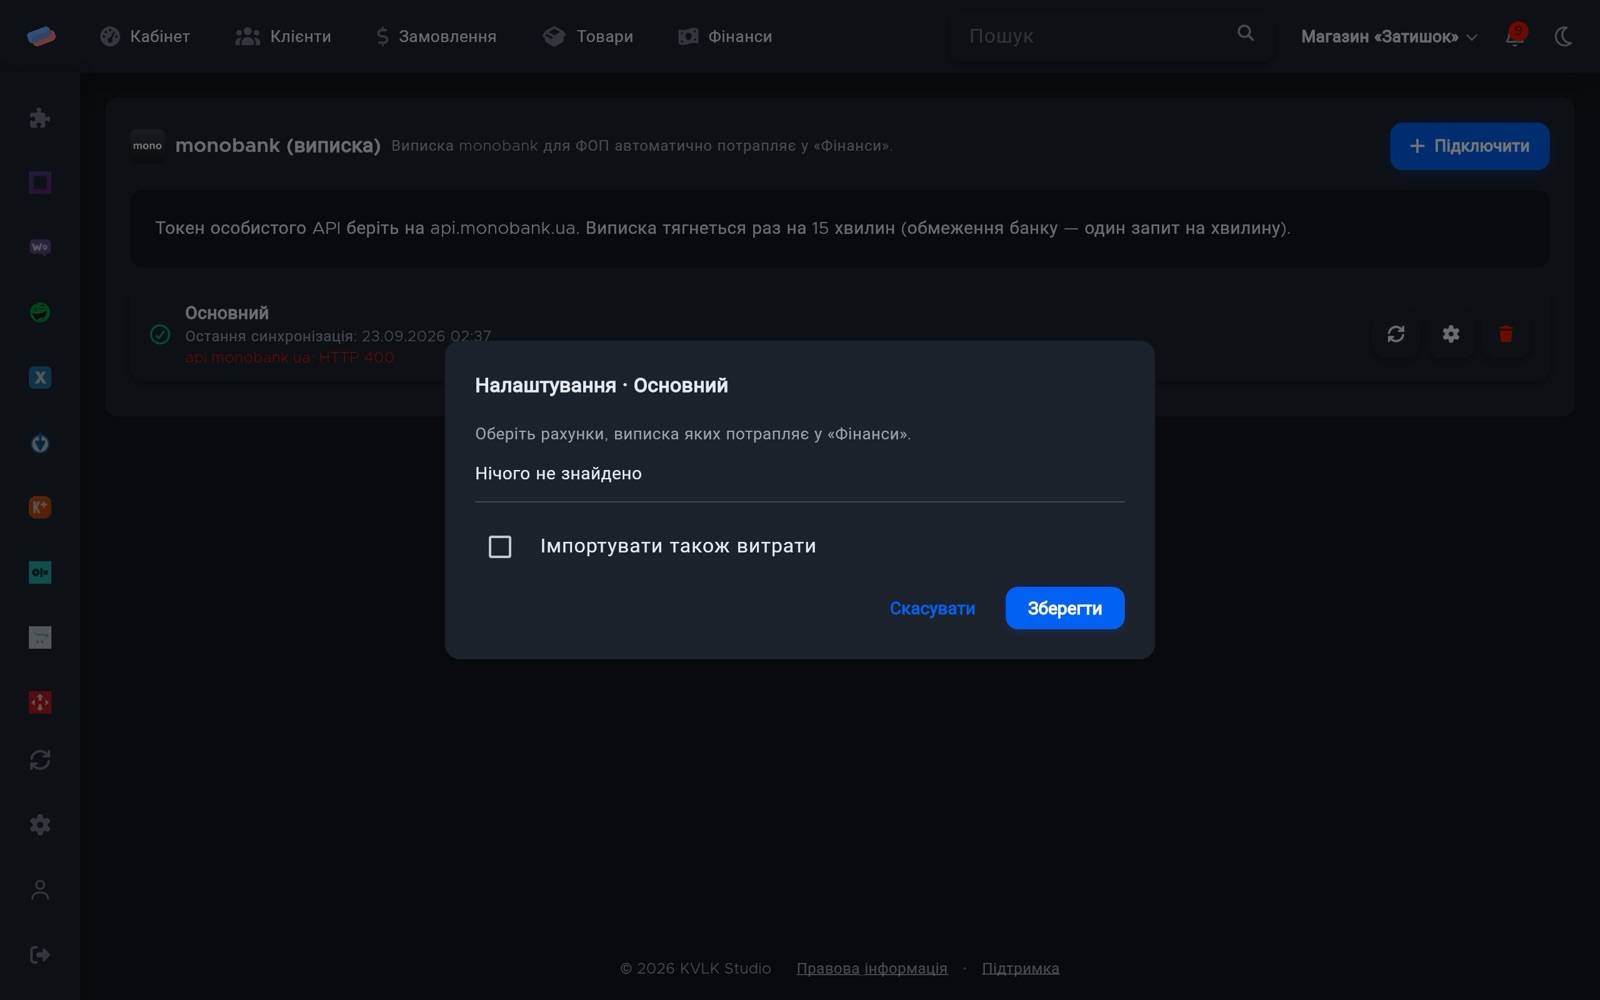Open the Товари menu item
Image resolution: width=1600 pixels, height=1000 pixels.
point(588,36)
